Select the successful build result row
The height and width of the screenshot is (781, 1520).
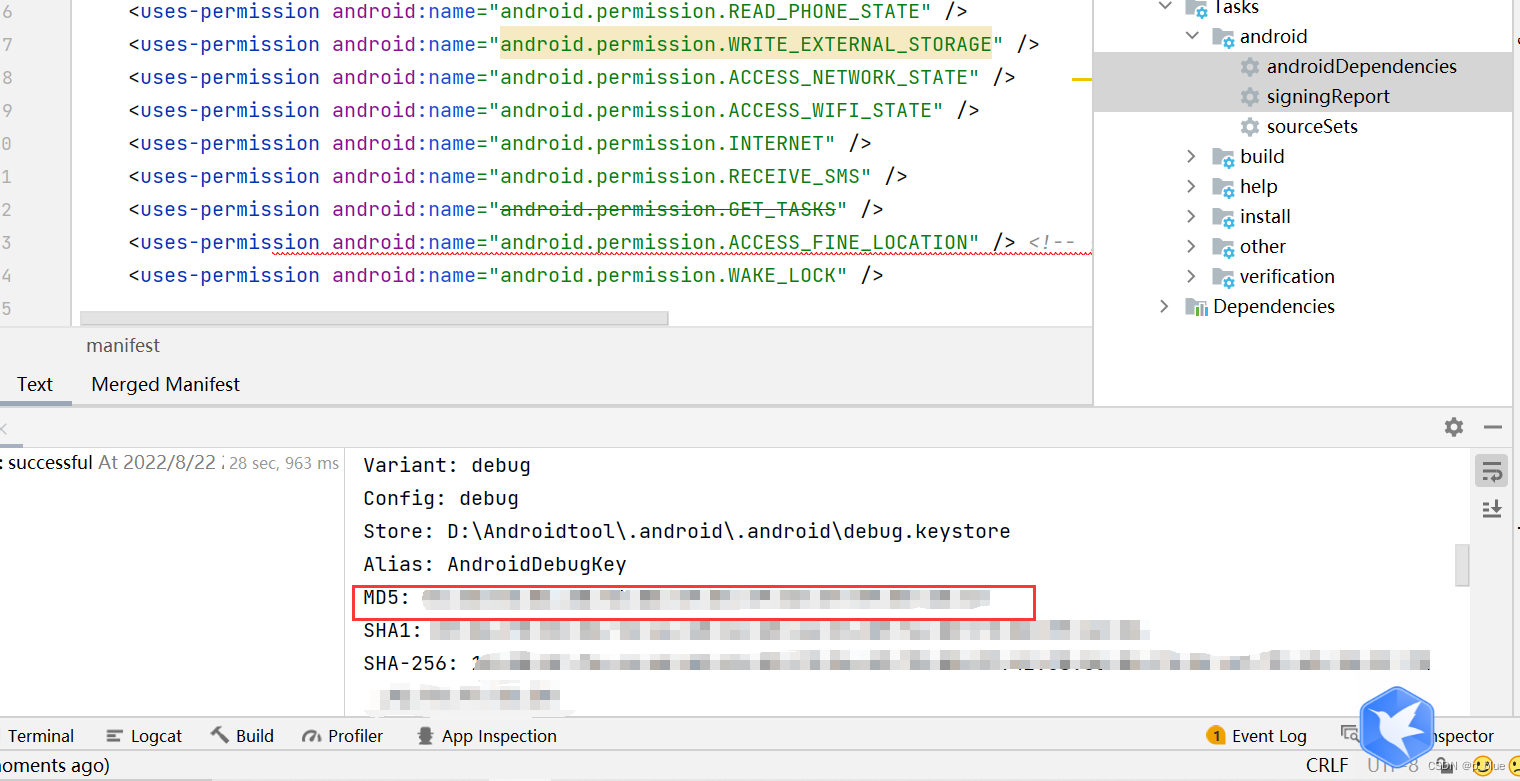point(172,463)
